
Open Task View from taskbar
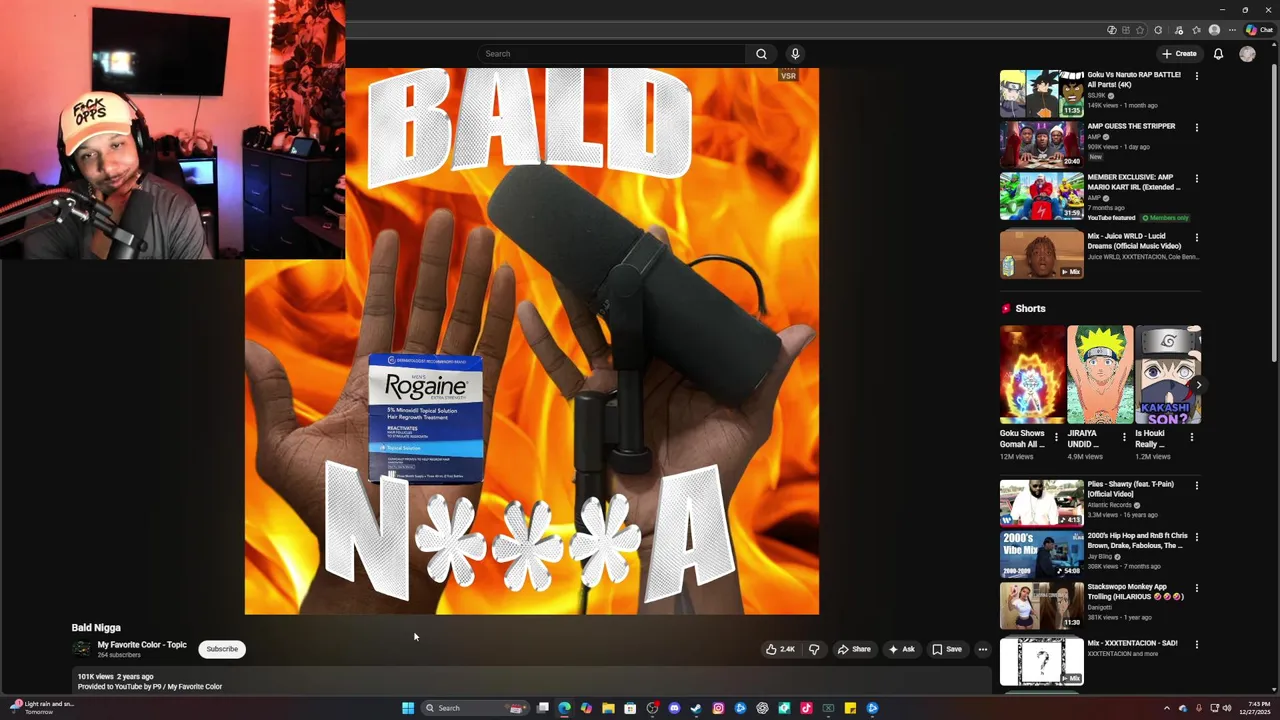point(542,708)
